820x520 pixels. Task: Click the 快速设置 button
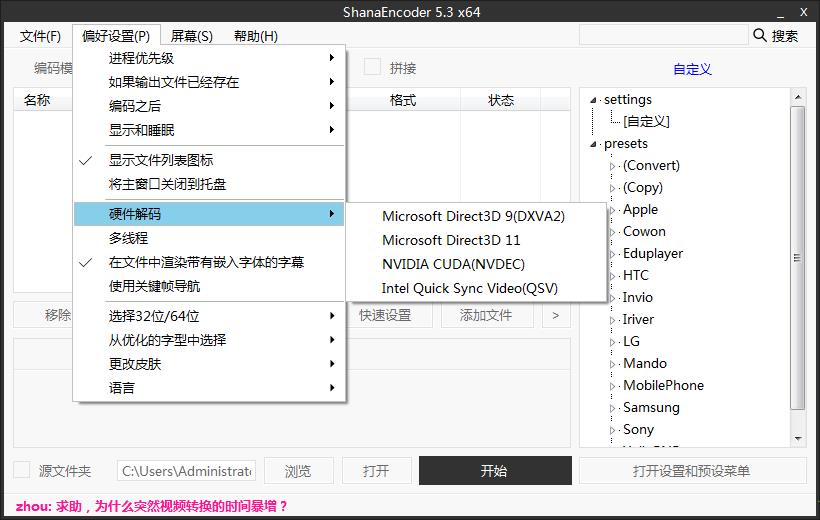click(390, 315)
